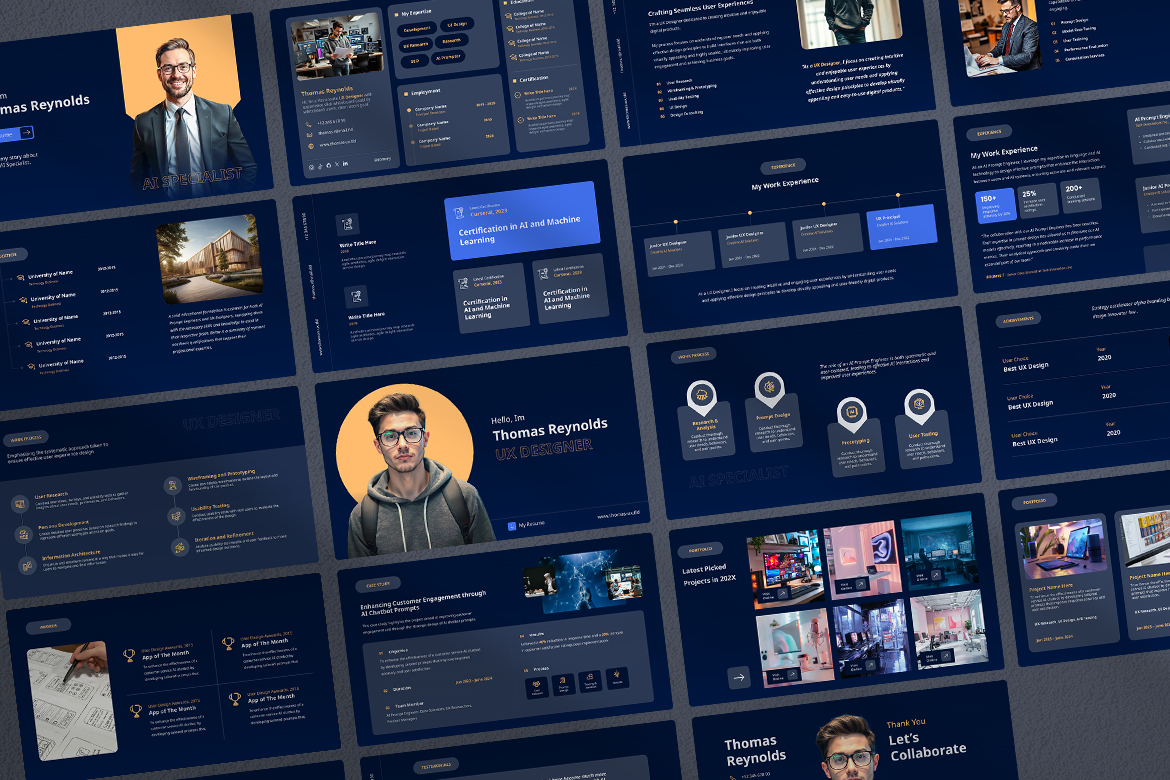Click Visit Online arrow on the gaming monitors thumbnail
Viewport: 1170px width, 780px height.
(x=783, y=595)
